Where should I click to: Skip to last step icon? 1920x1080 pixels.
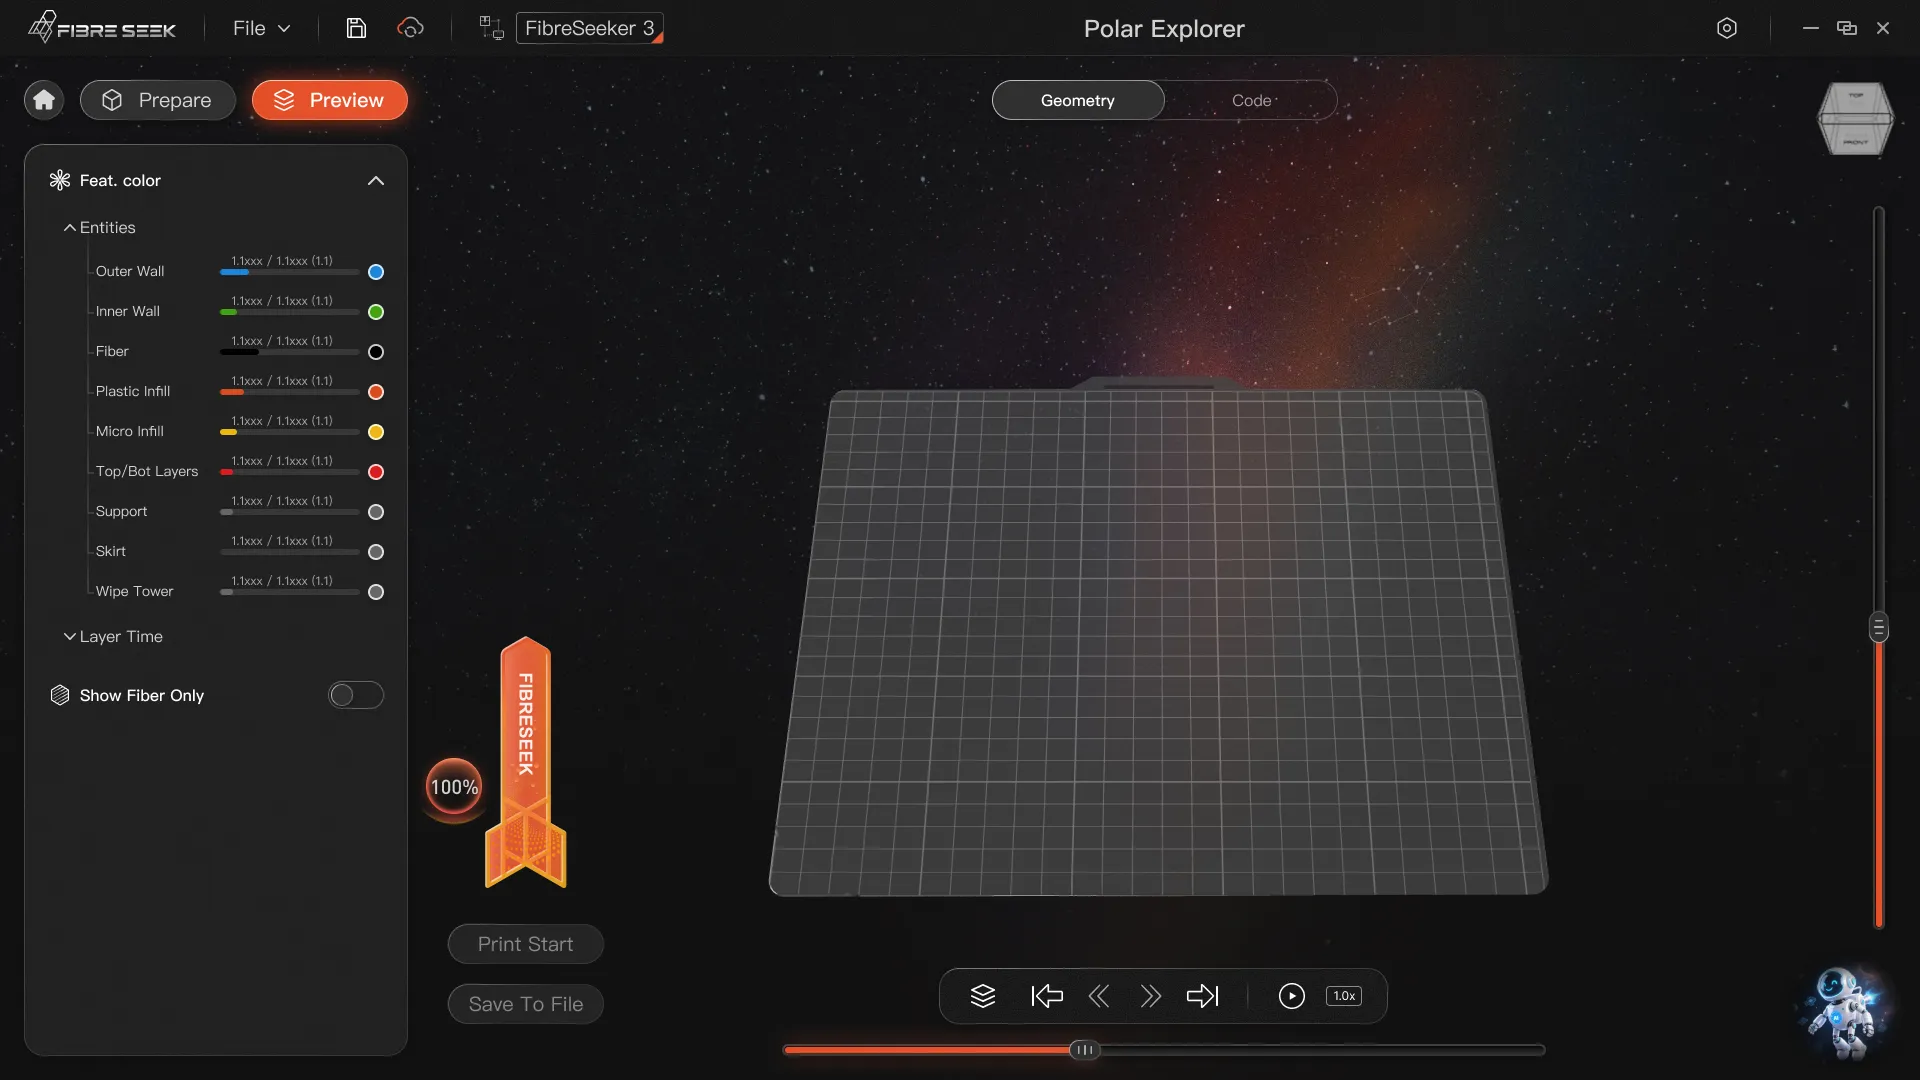tap(1203, 996)
